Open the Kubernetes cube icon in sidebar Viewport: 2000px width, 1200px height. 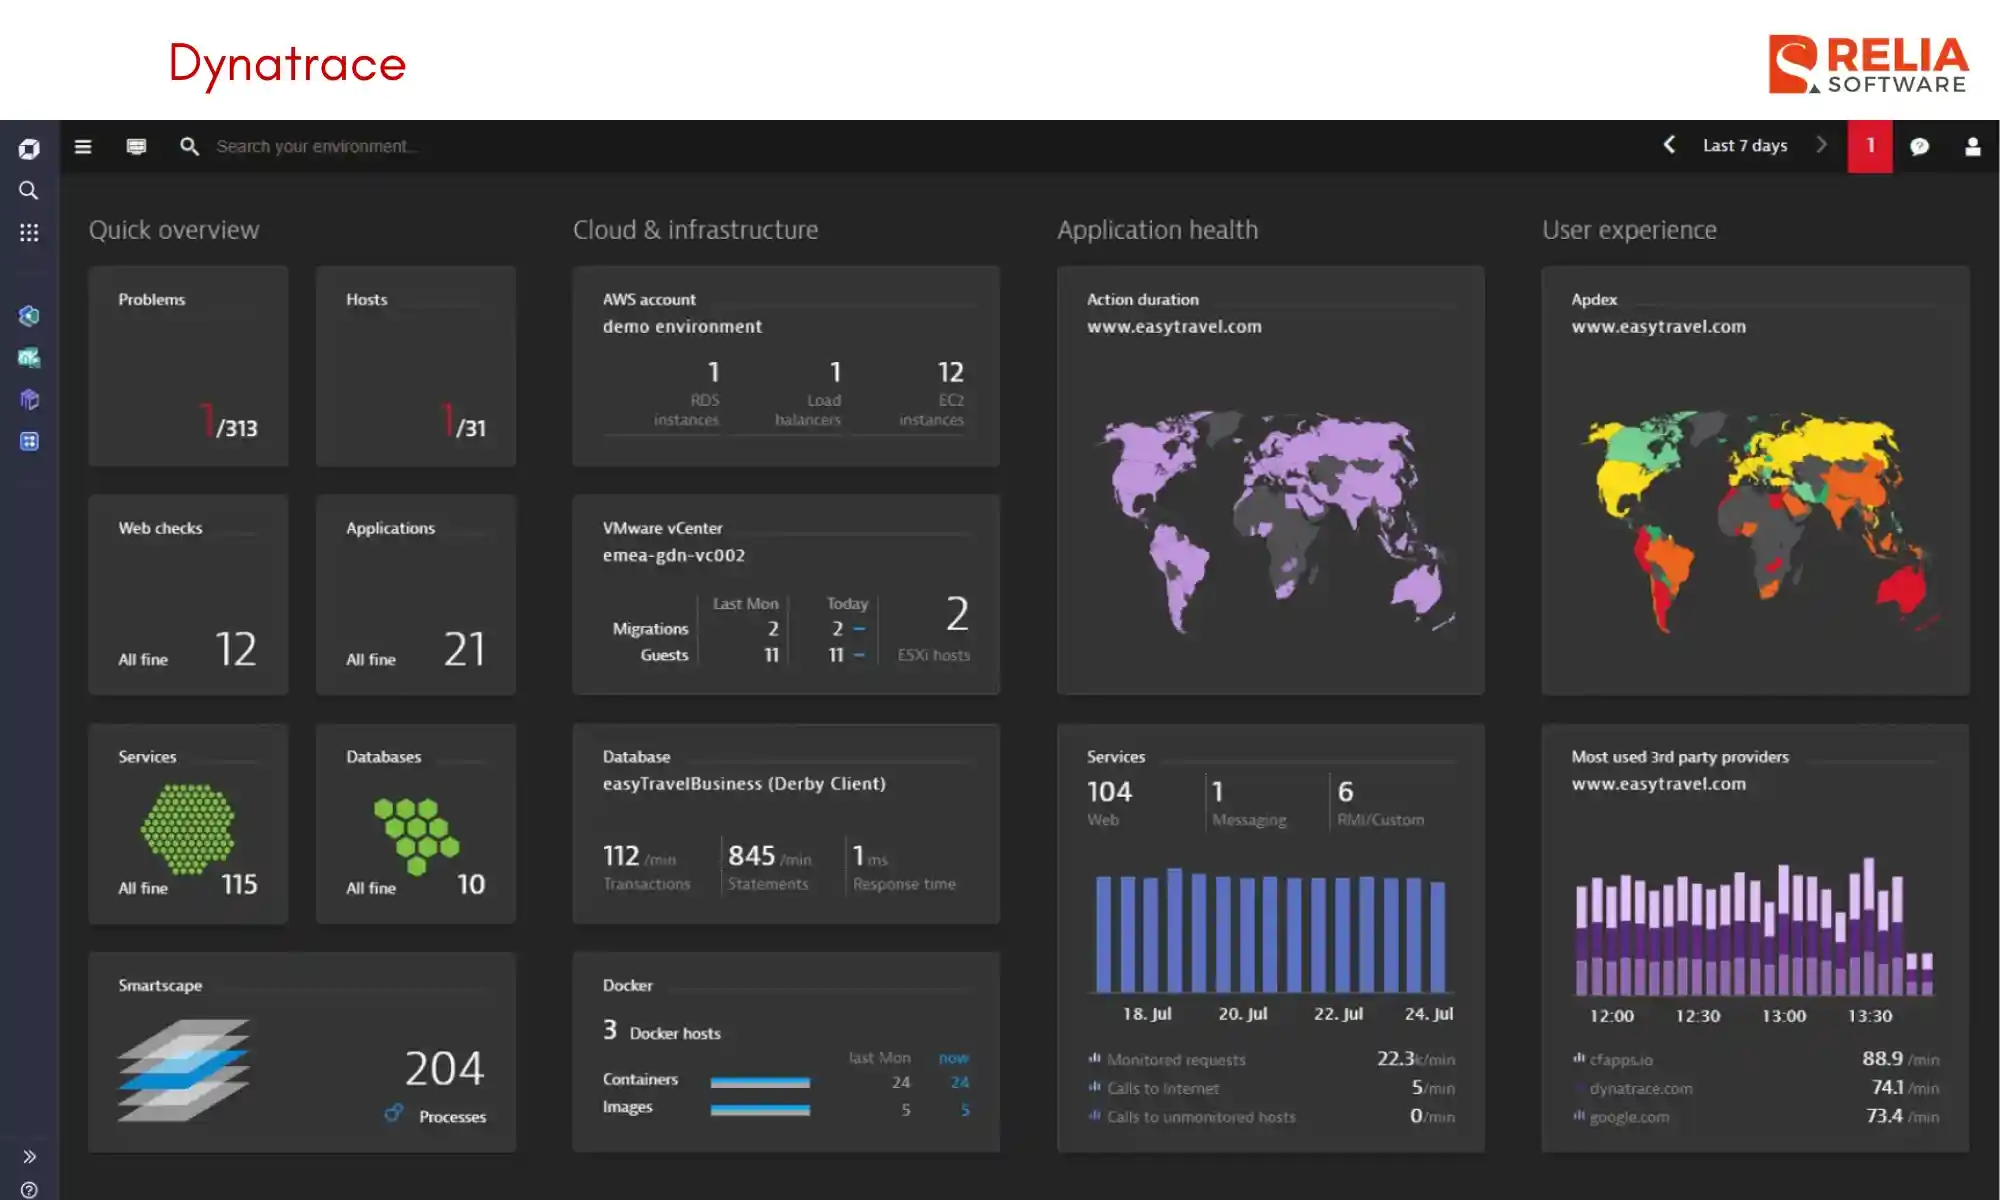point(29,398)
